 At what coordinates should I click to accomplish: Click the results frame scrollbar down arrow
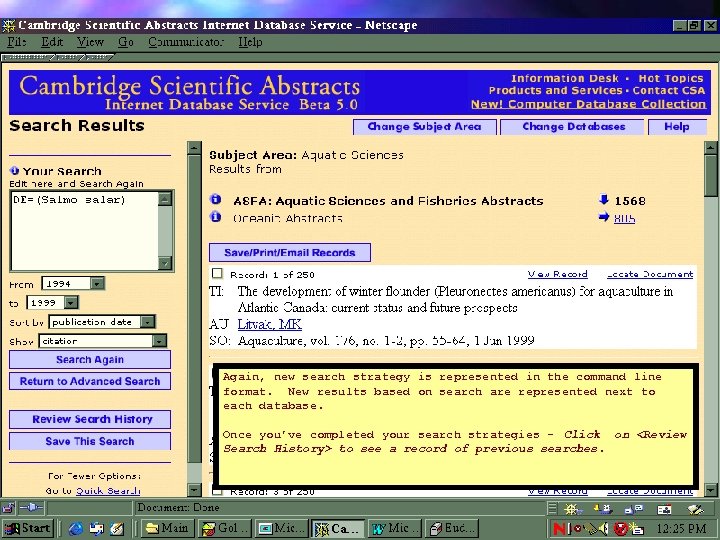pyautogui.click(x=711, y=490)
